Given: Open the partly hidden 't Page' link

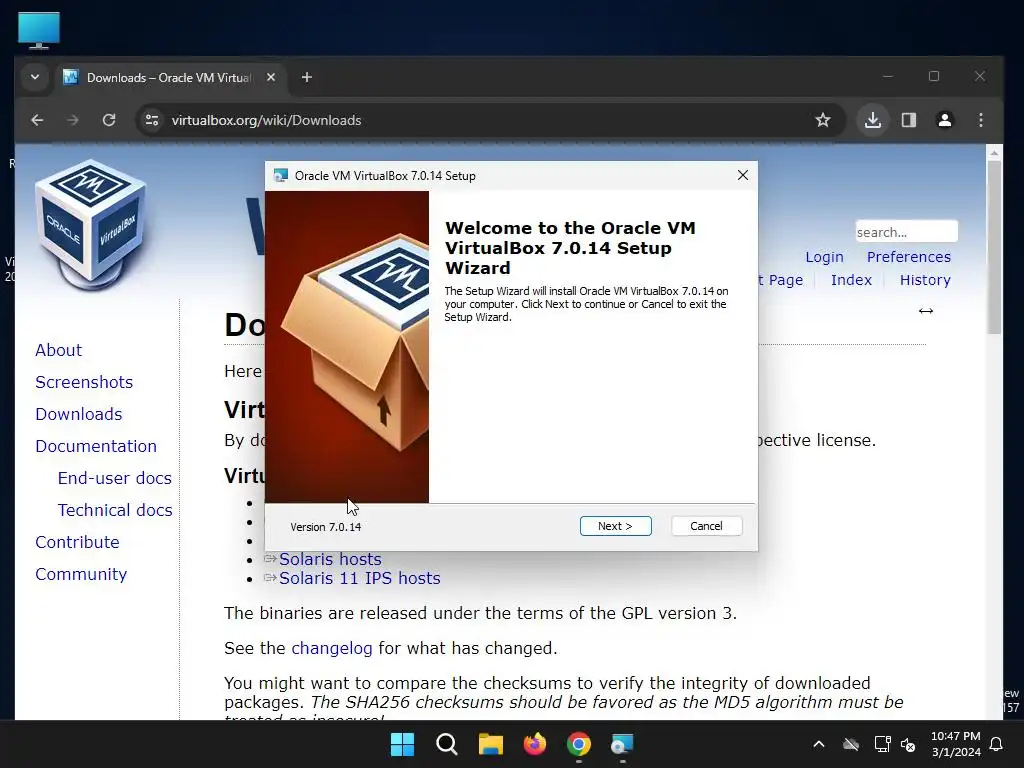Looking at the screenshot, I should (x=780, y=280).
